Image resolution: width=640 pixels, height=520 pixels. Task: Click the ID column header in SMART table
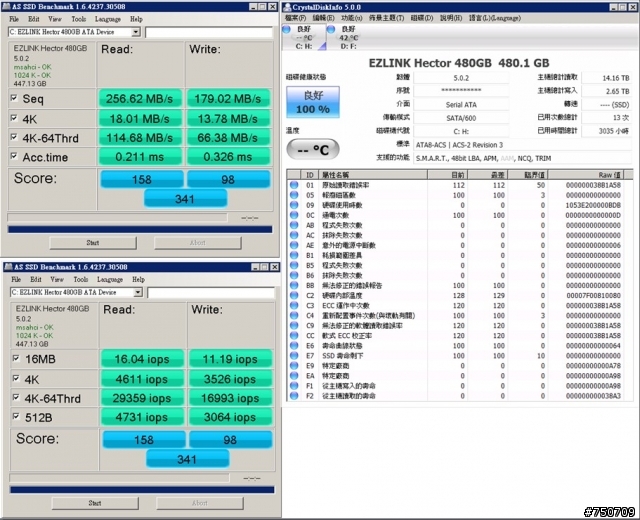click(310, 175)
